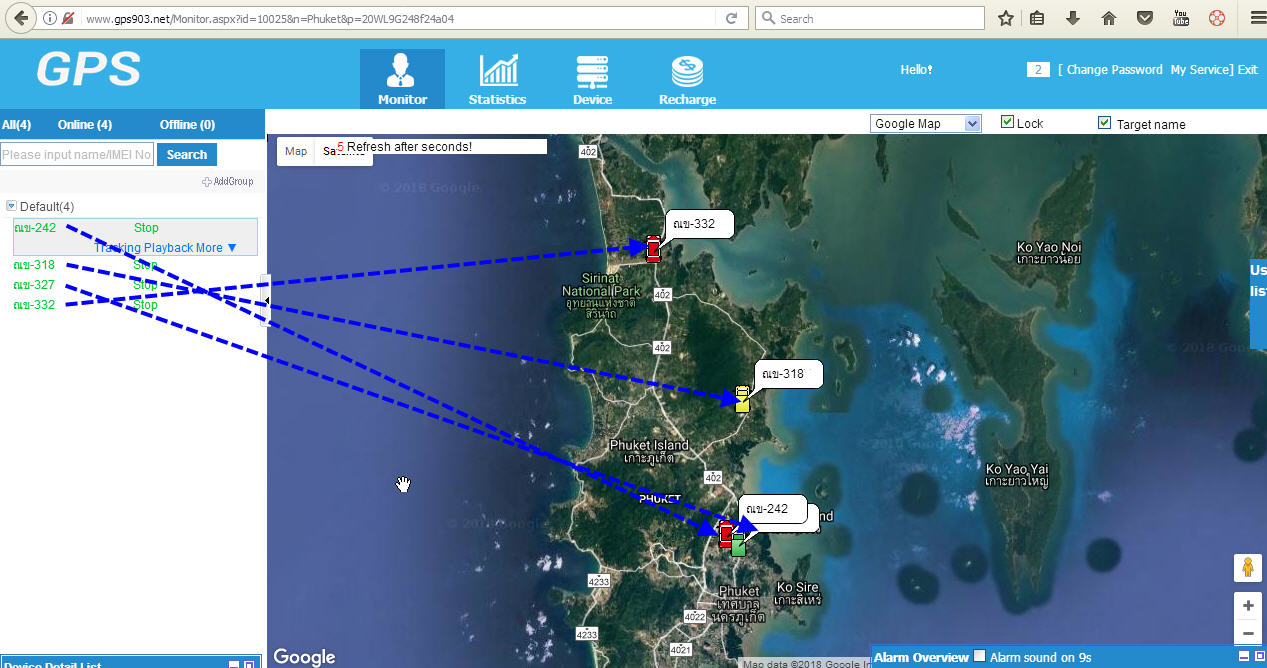This screenshot has height=668, width=1267.
Task: Click the ณข-318 label bubble on the map
Action: tap(789, 374)
